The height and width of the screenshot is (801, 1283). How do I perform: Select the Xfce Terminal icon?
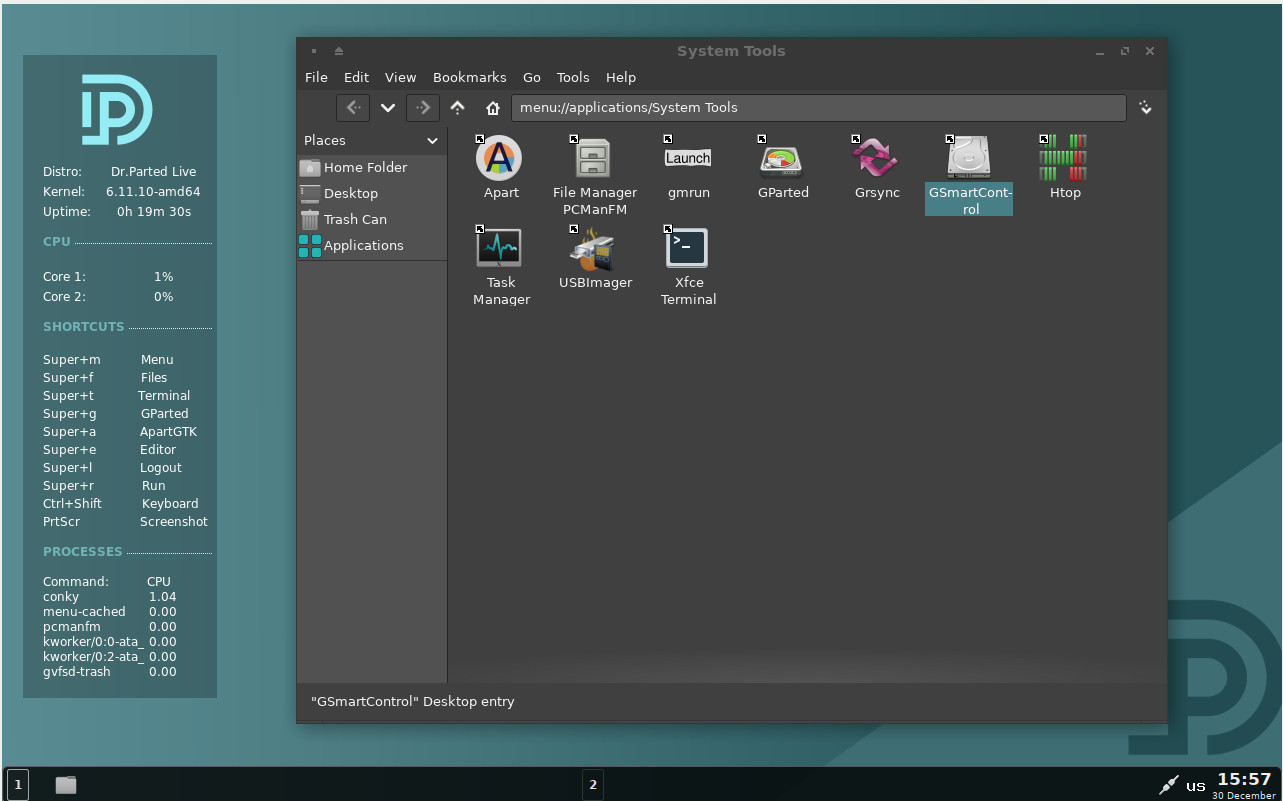(x=688, y=248)
